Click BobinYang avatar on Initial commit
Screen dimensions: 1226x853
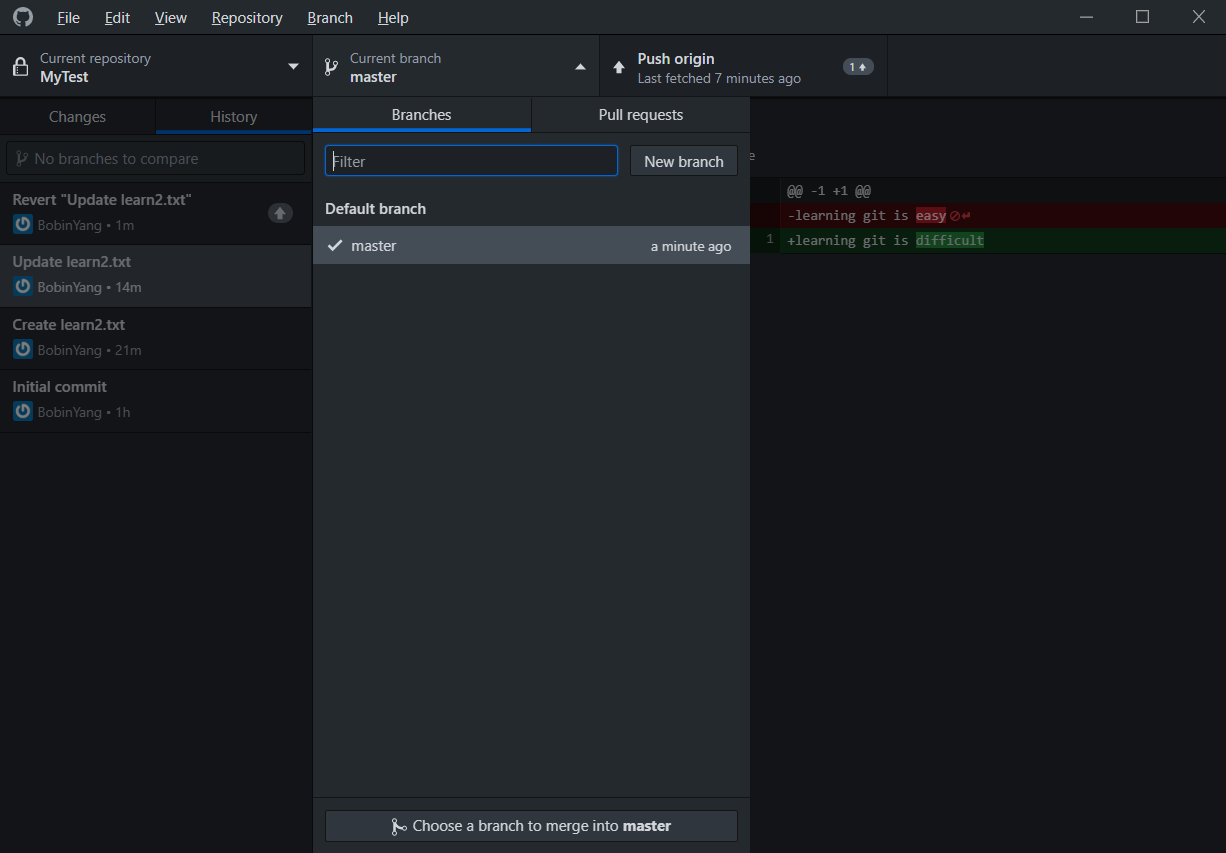pos(23,411)
